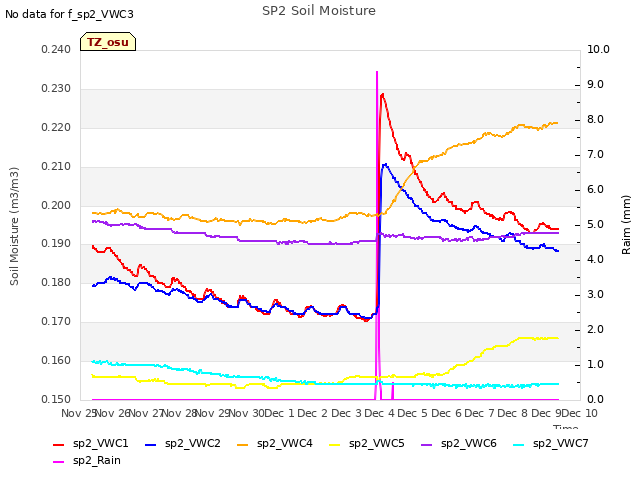Click the 'No data for f_sp2_VWC3' message
The width and height of the screenshot is (640, 480).
click(x=69, y=14)
